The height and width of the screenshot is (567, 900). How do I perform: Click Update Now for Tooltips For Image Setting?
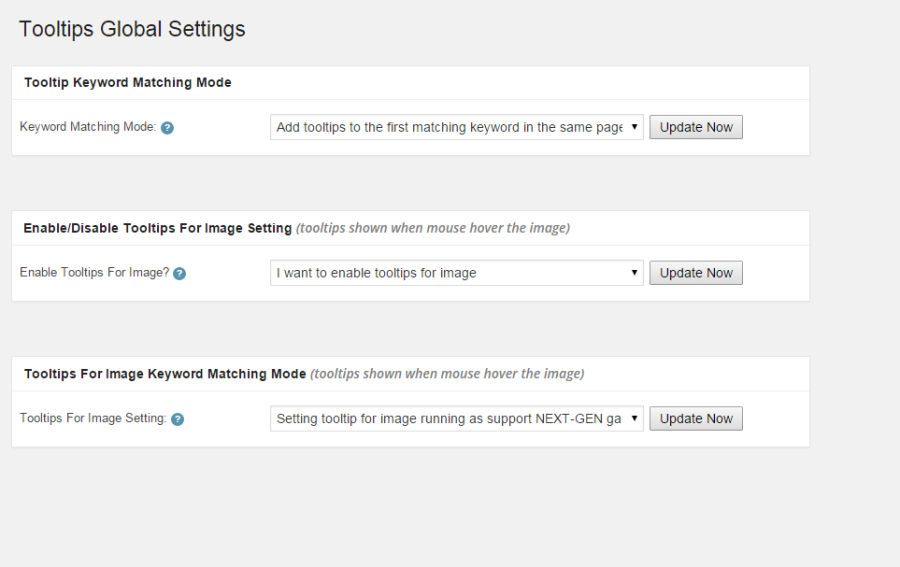coord(696,419)
